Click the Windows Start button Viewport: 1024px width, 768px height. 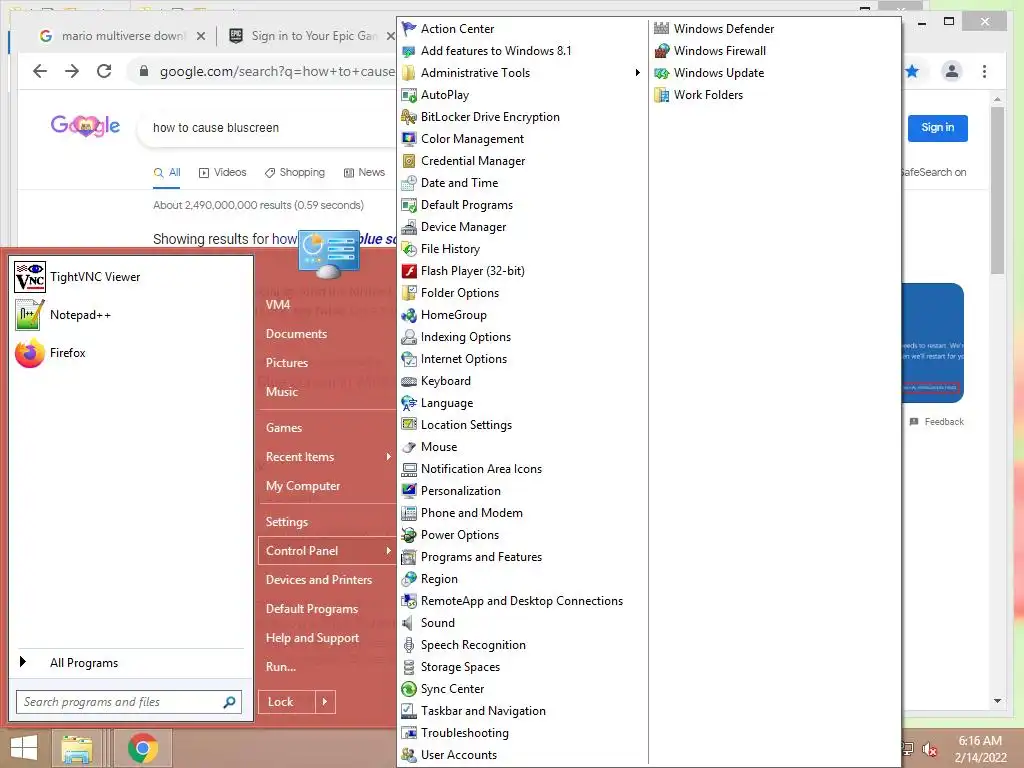tap(24, 748)
